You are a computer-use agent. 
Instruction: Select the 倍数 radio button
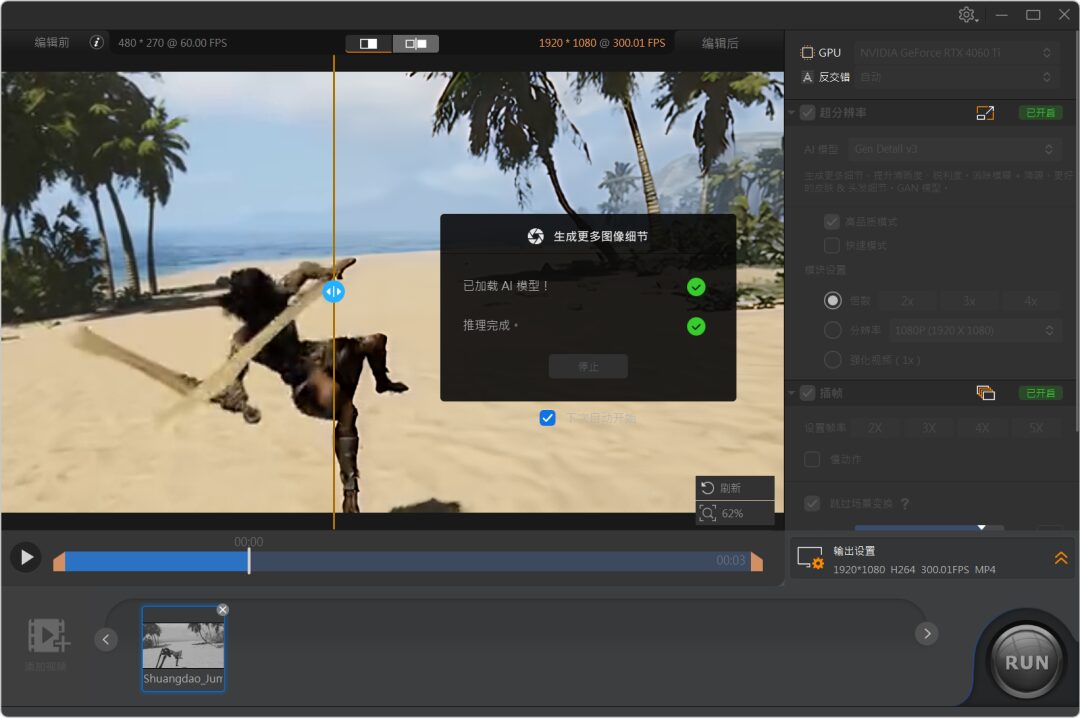pos(833,300)
